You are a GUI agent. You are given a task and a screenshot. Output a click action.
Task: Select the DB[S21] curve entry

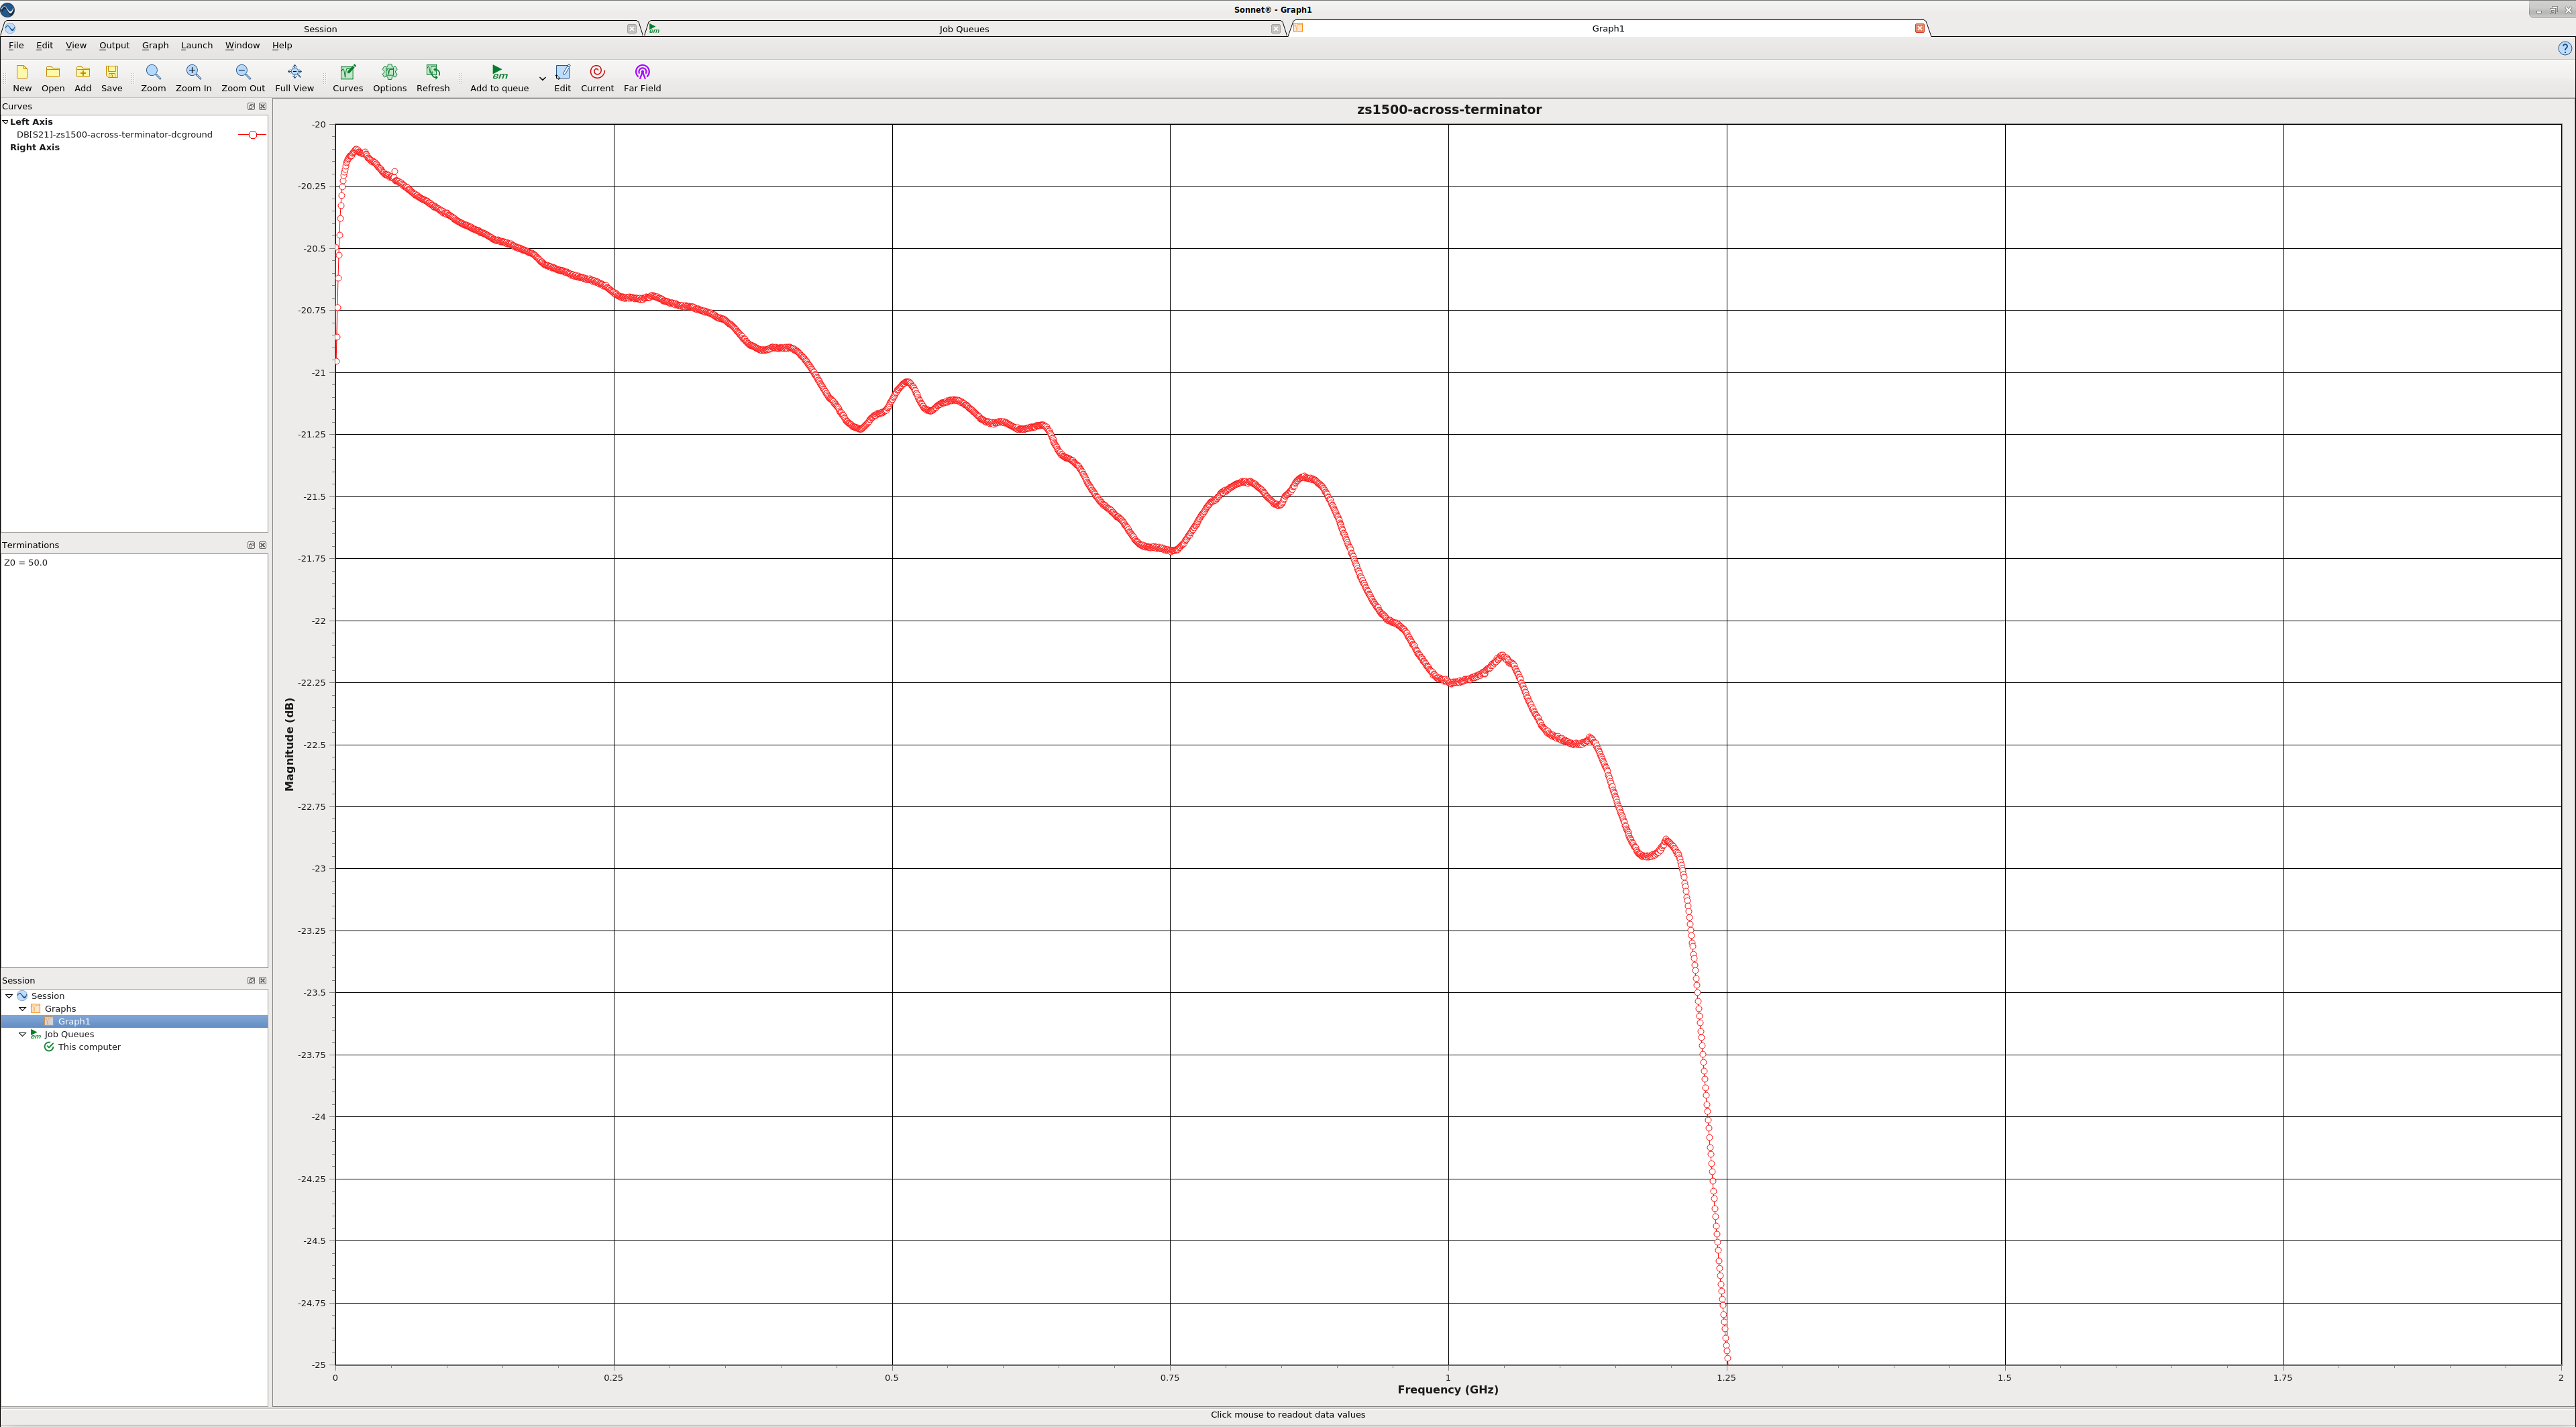pyautogui.click(x=114, y=135)
